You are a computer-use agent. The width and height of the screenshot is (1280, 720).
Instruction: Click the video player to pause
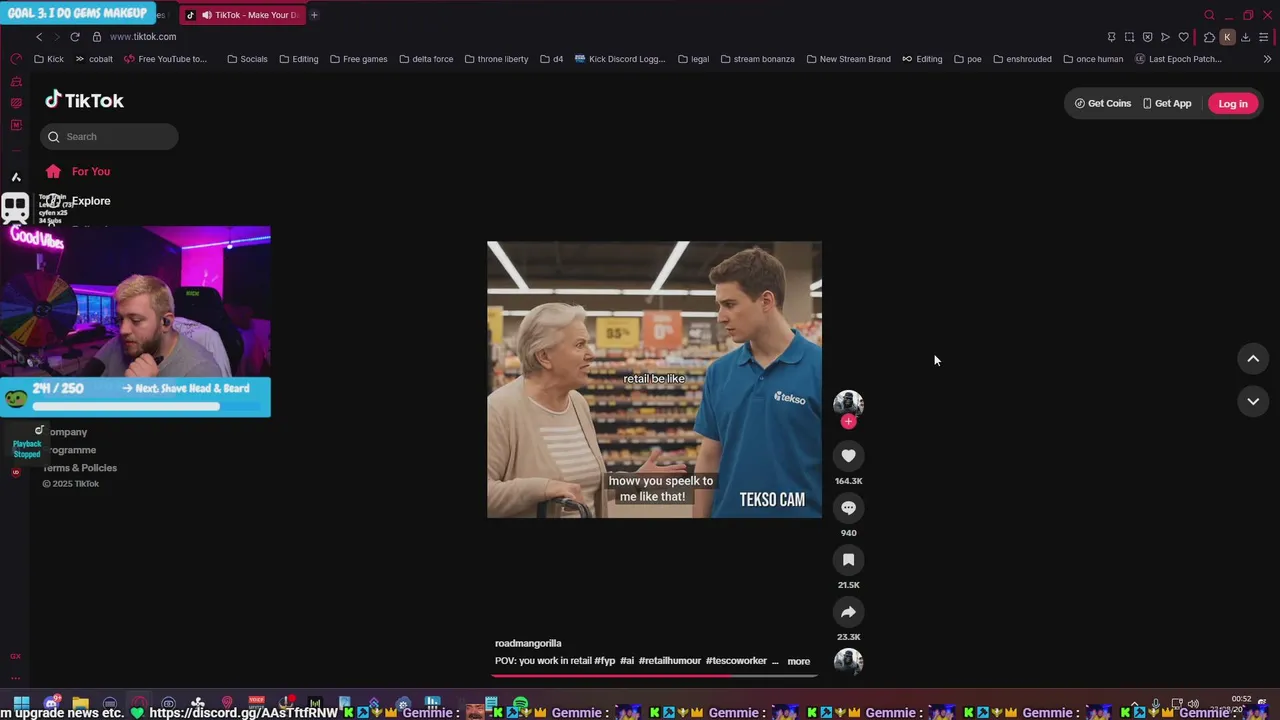coord(654,379)
